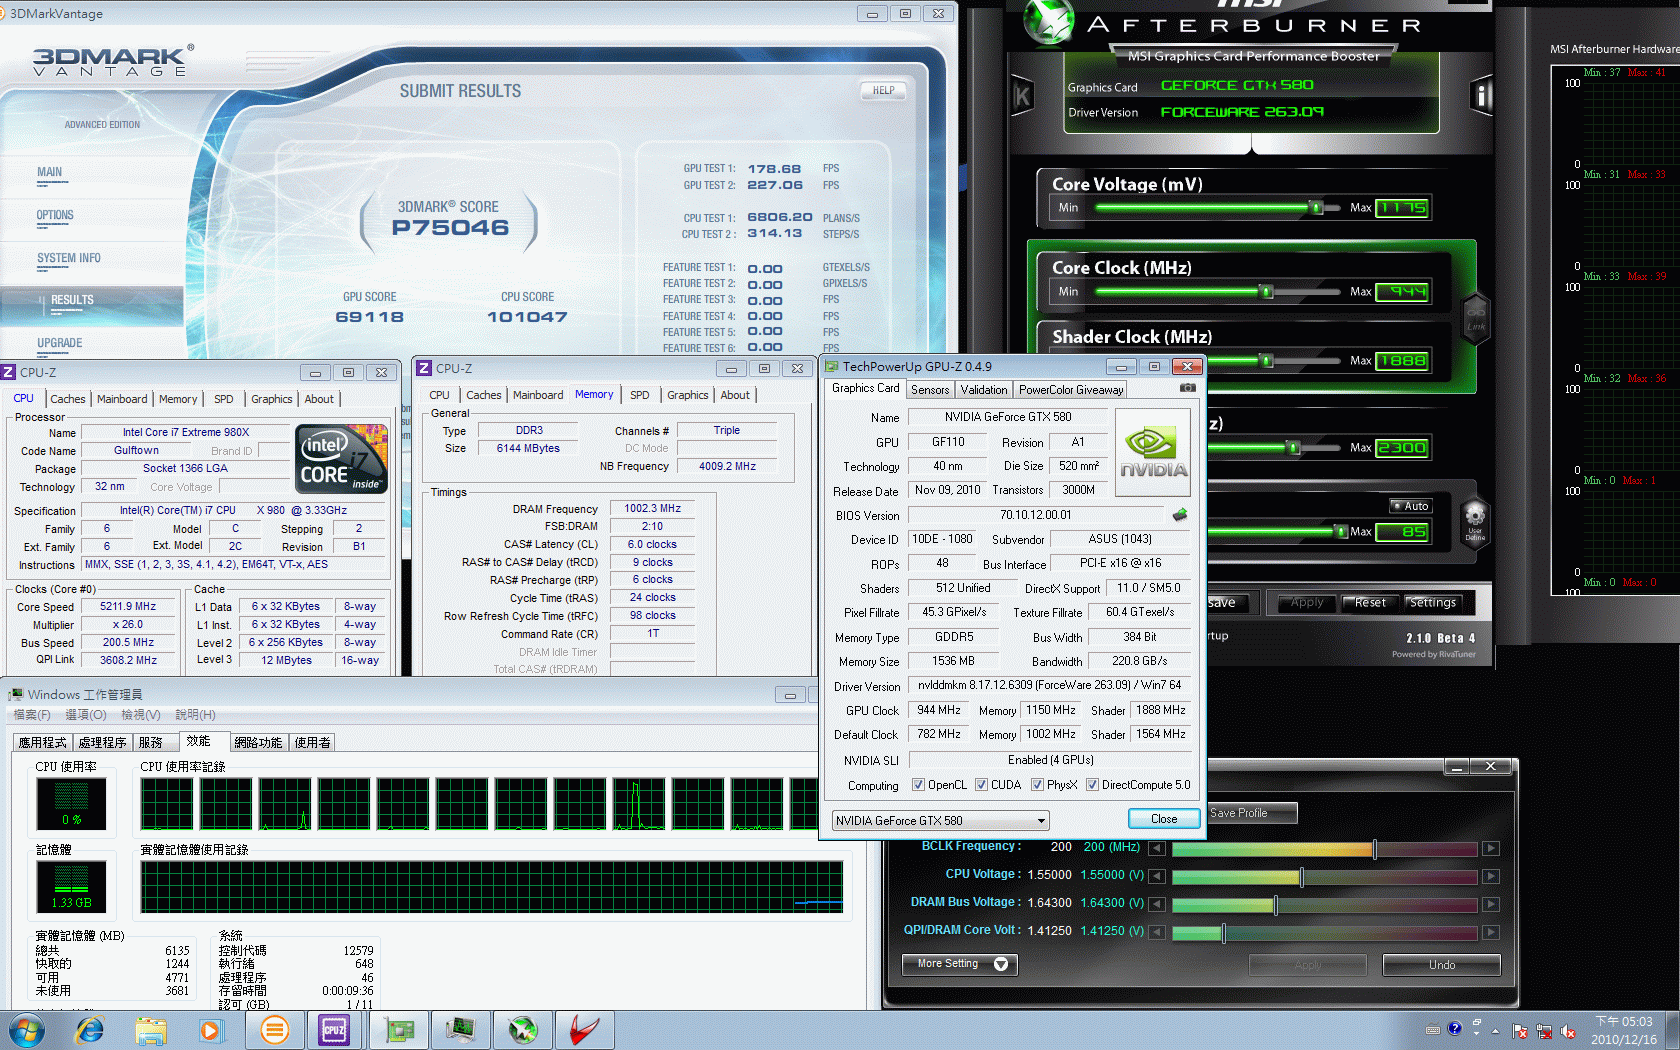The width and height of the screenshot is (1680, 1050).
Task: Open the Afterburner info 'i' button
Action: click(x=1482, y=96)
